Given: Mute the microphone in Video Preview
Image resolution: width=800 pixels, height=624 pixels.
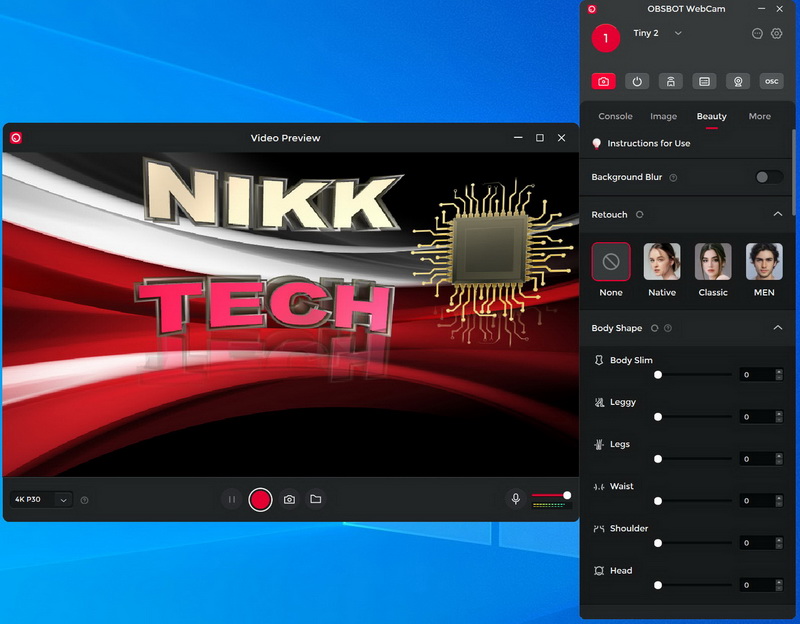Looking at the screenshot, I should (x=516, y=498).
